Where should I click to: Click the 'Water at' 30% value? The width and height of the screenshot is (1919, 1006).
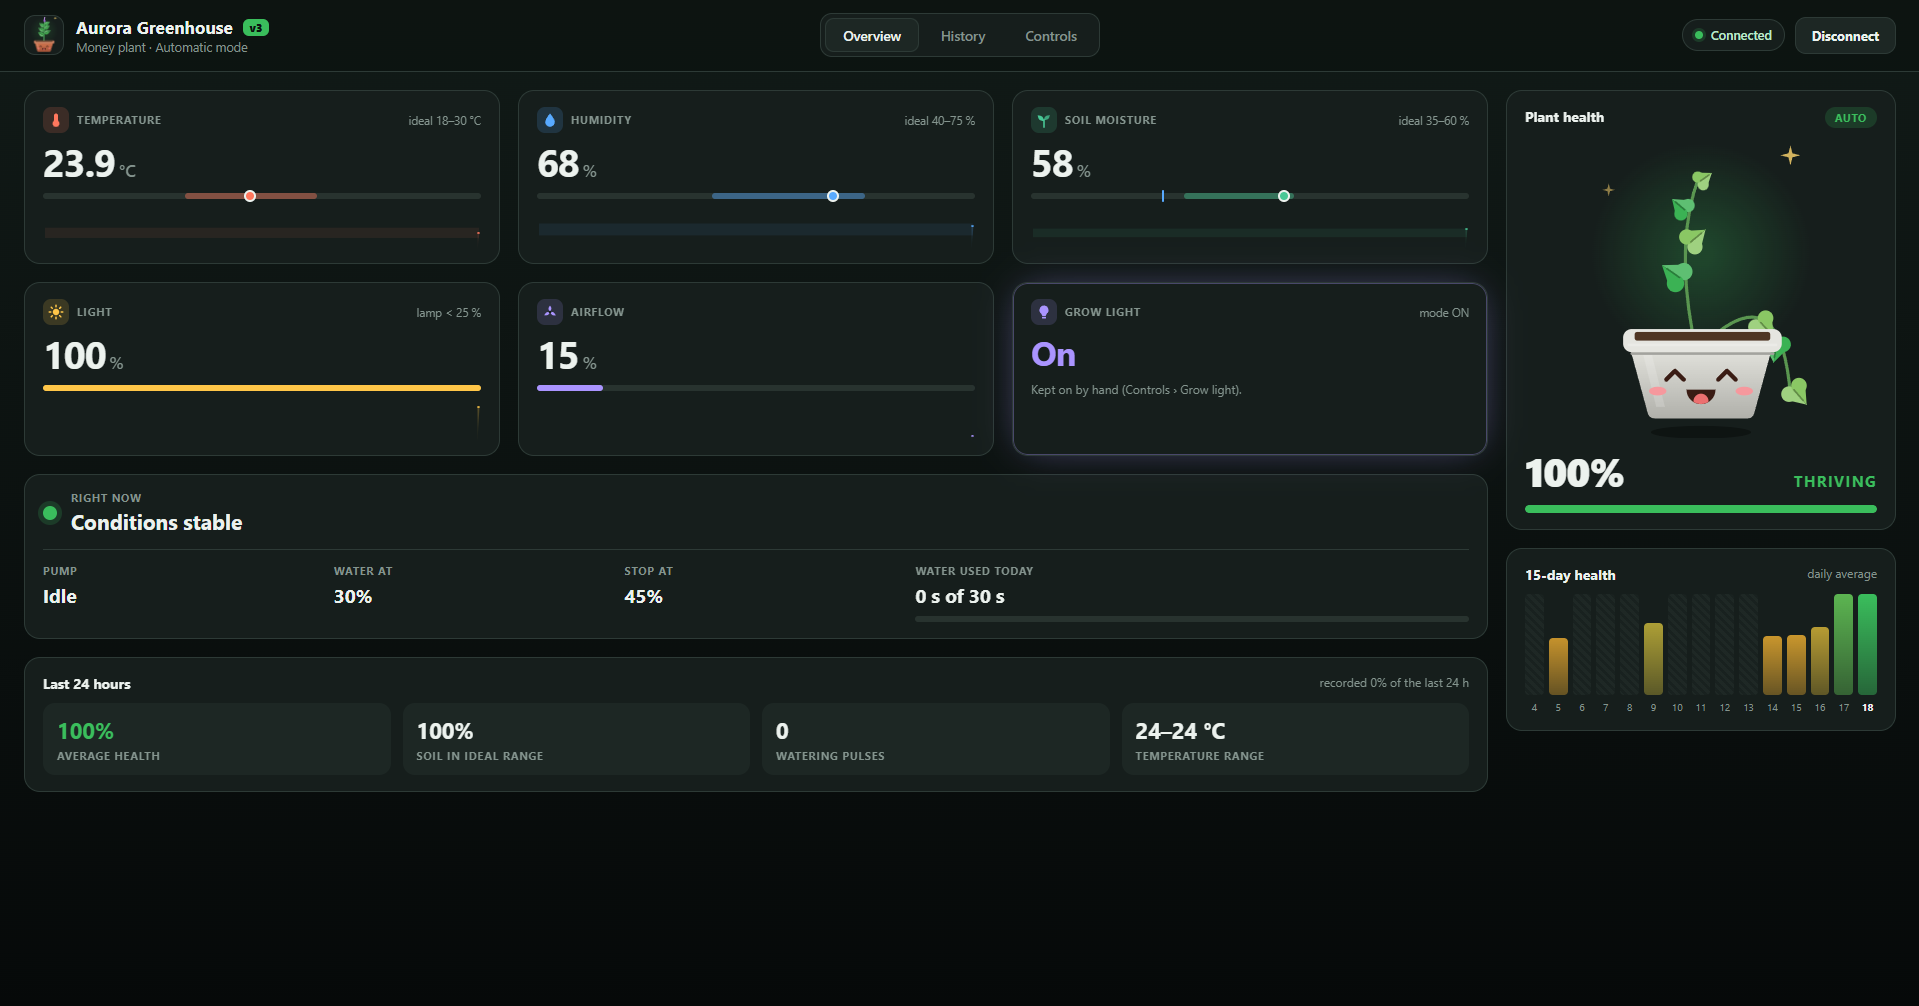[x=353, y=597]
